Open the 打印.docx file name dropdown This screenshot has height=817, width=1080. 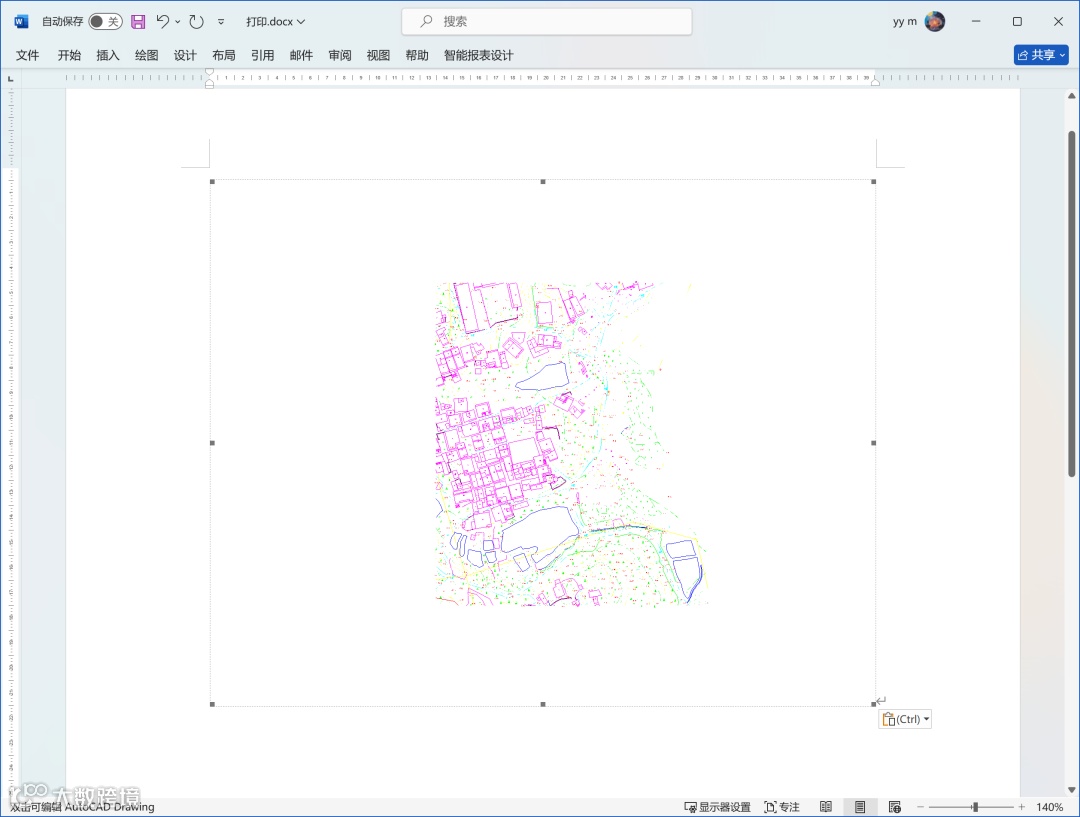(276, 21)
